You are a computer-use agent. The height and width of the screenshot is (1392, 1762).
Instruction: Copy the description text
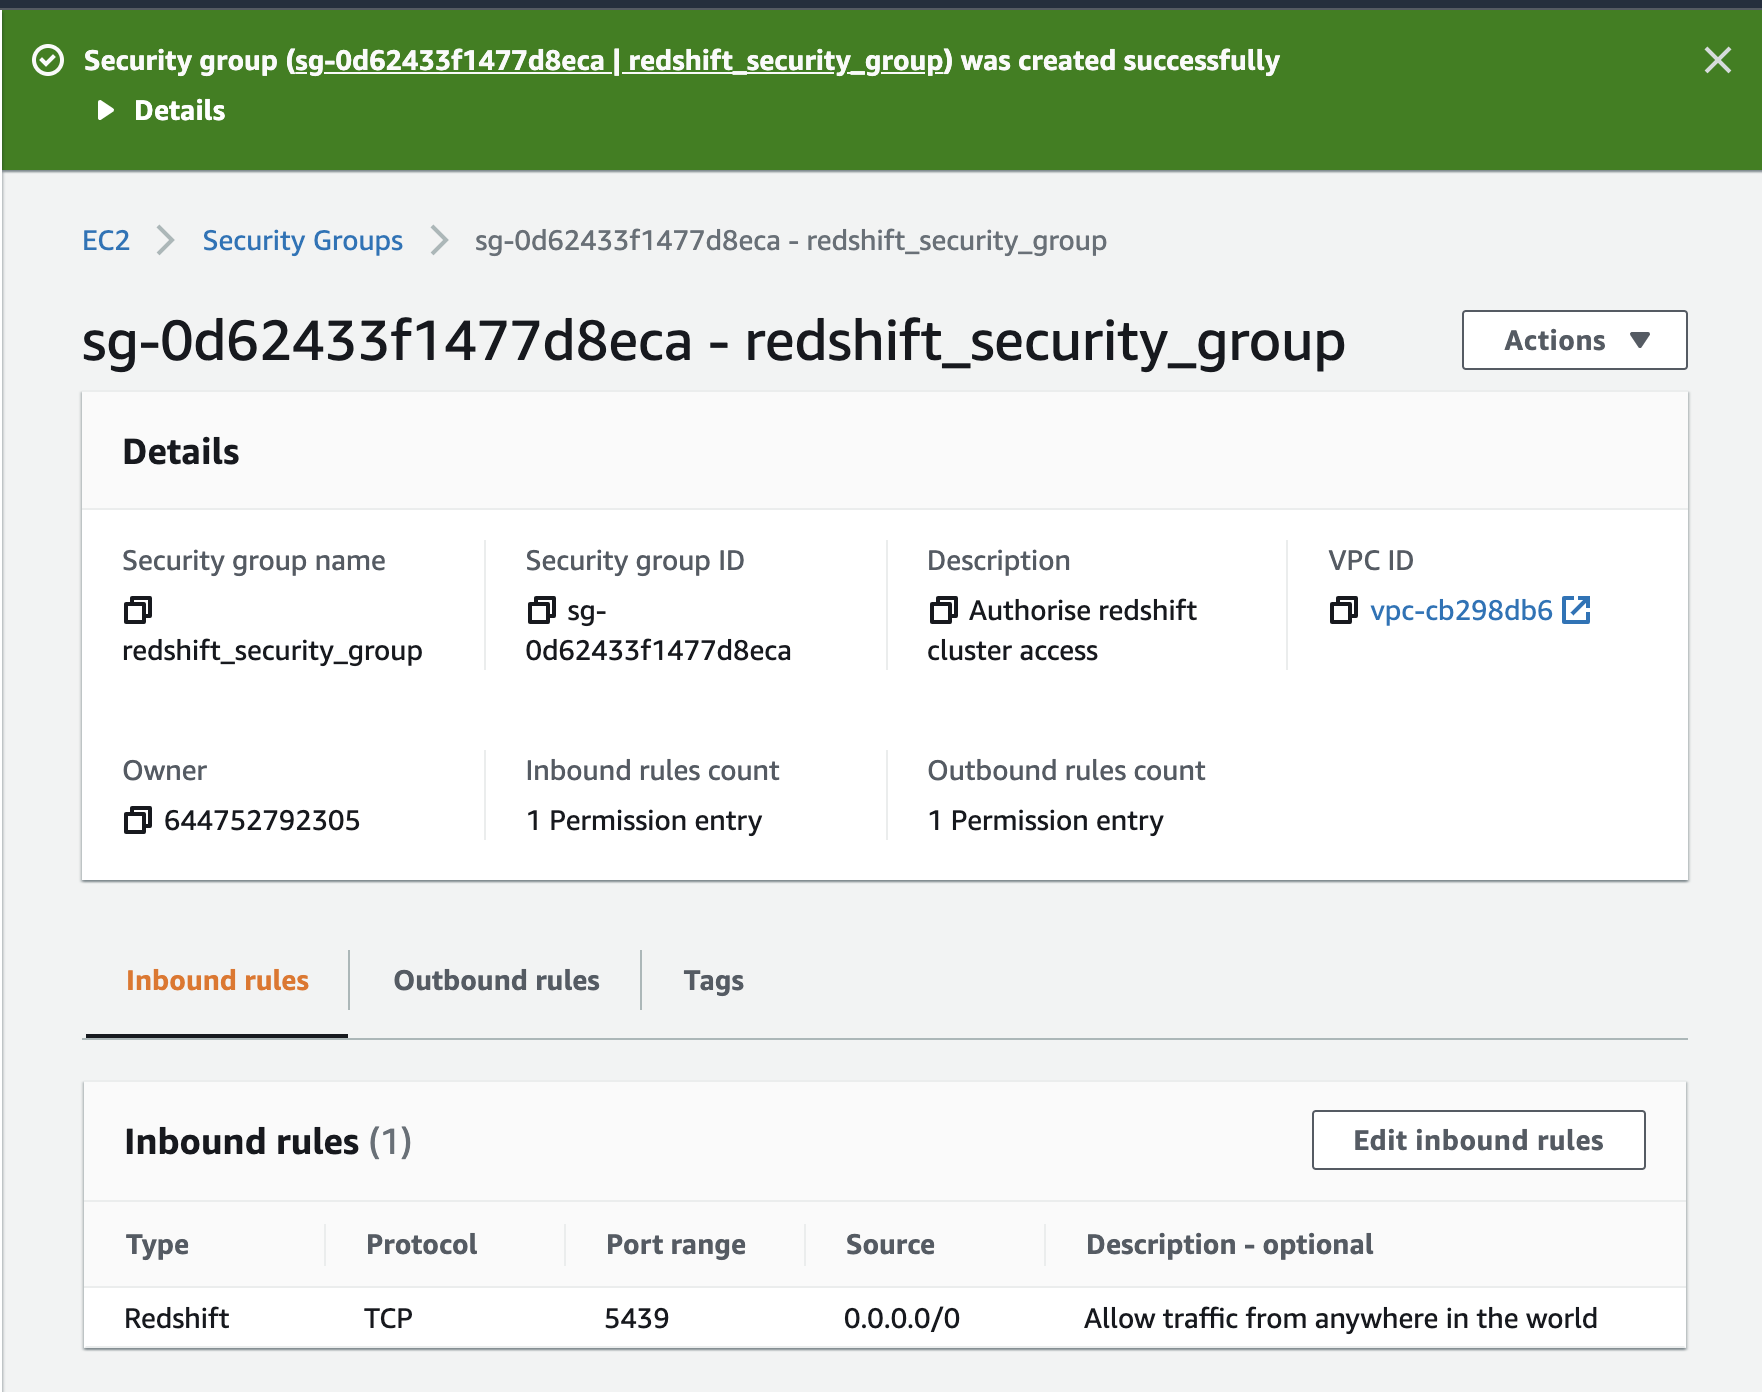point(943,610)
